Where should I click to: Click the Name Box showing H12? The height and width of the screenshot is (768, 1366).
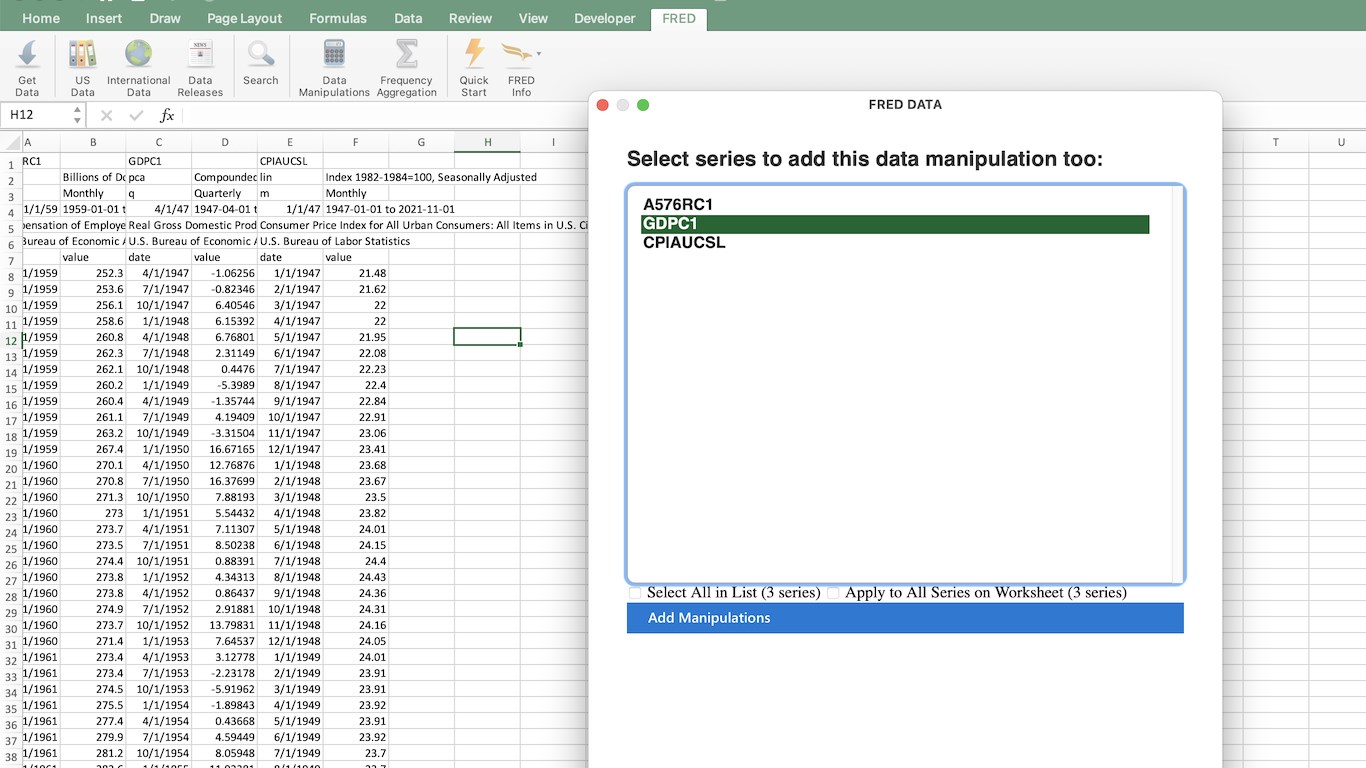pos(36,115)
